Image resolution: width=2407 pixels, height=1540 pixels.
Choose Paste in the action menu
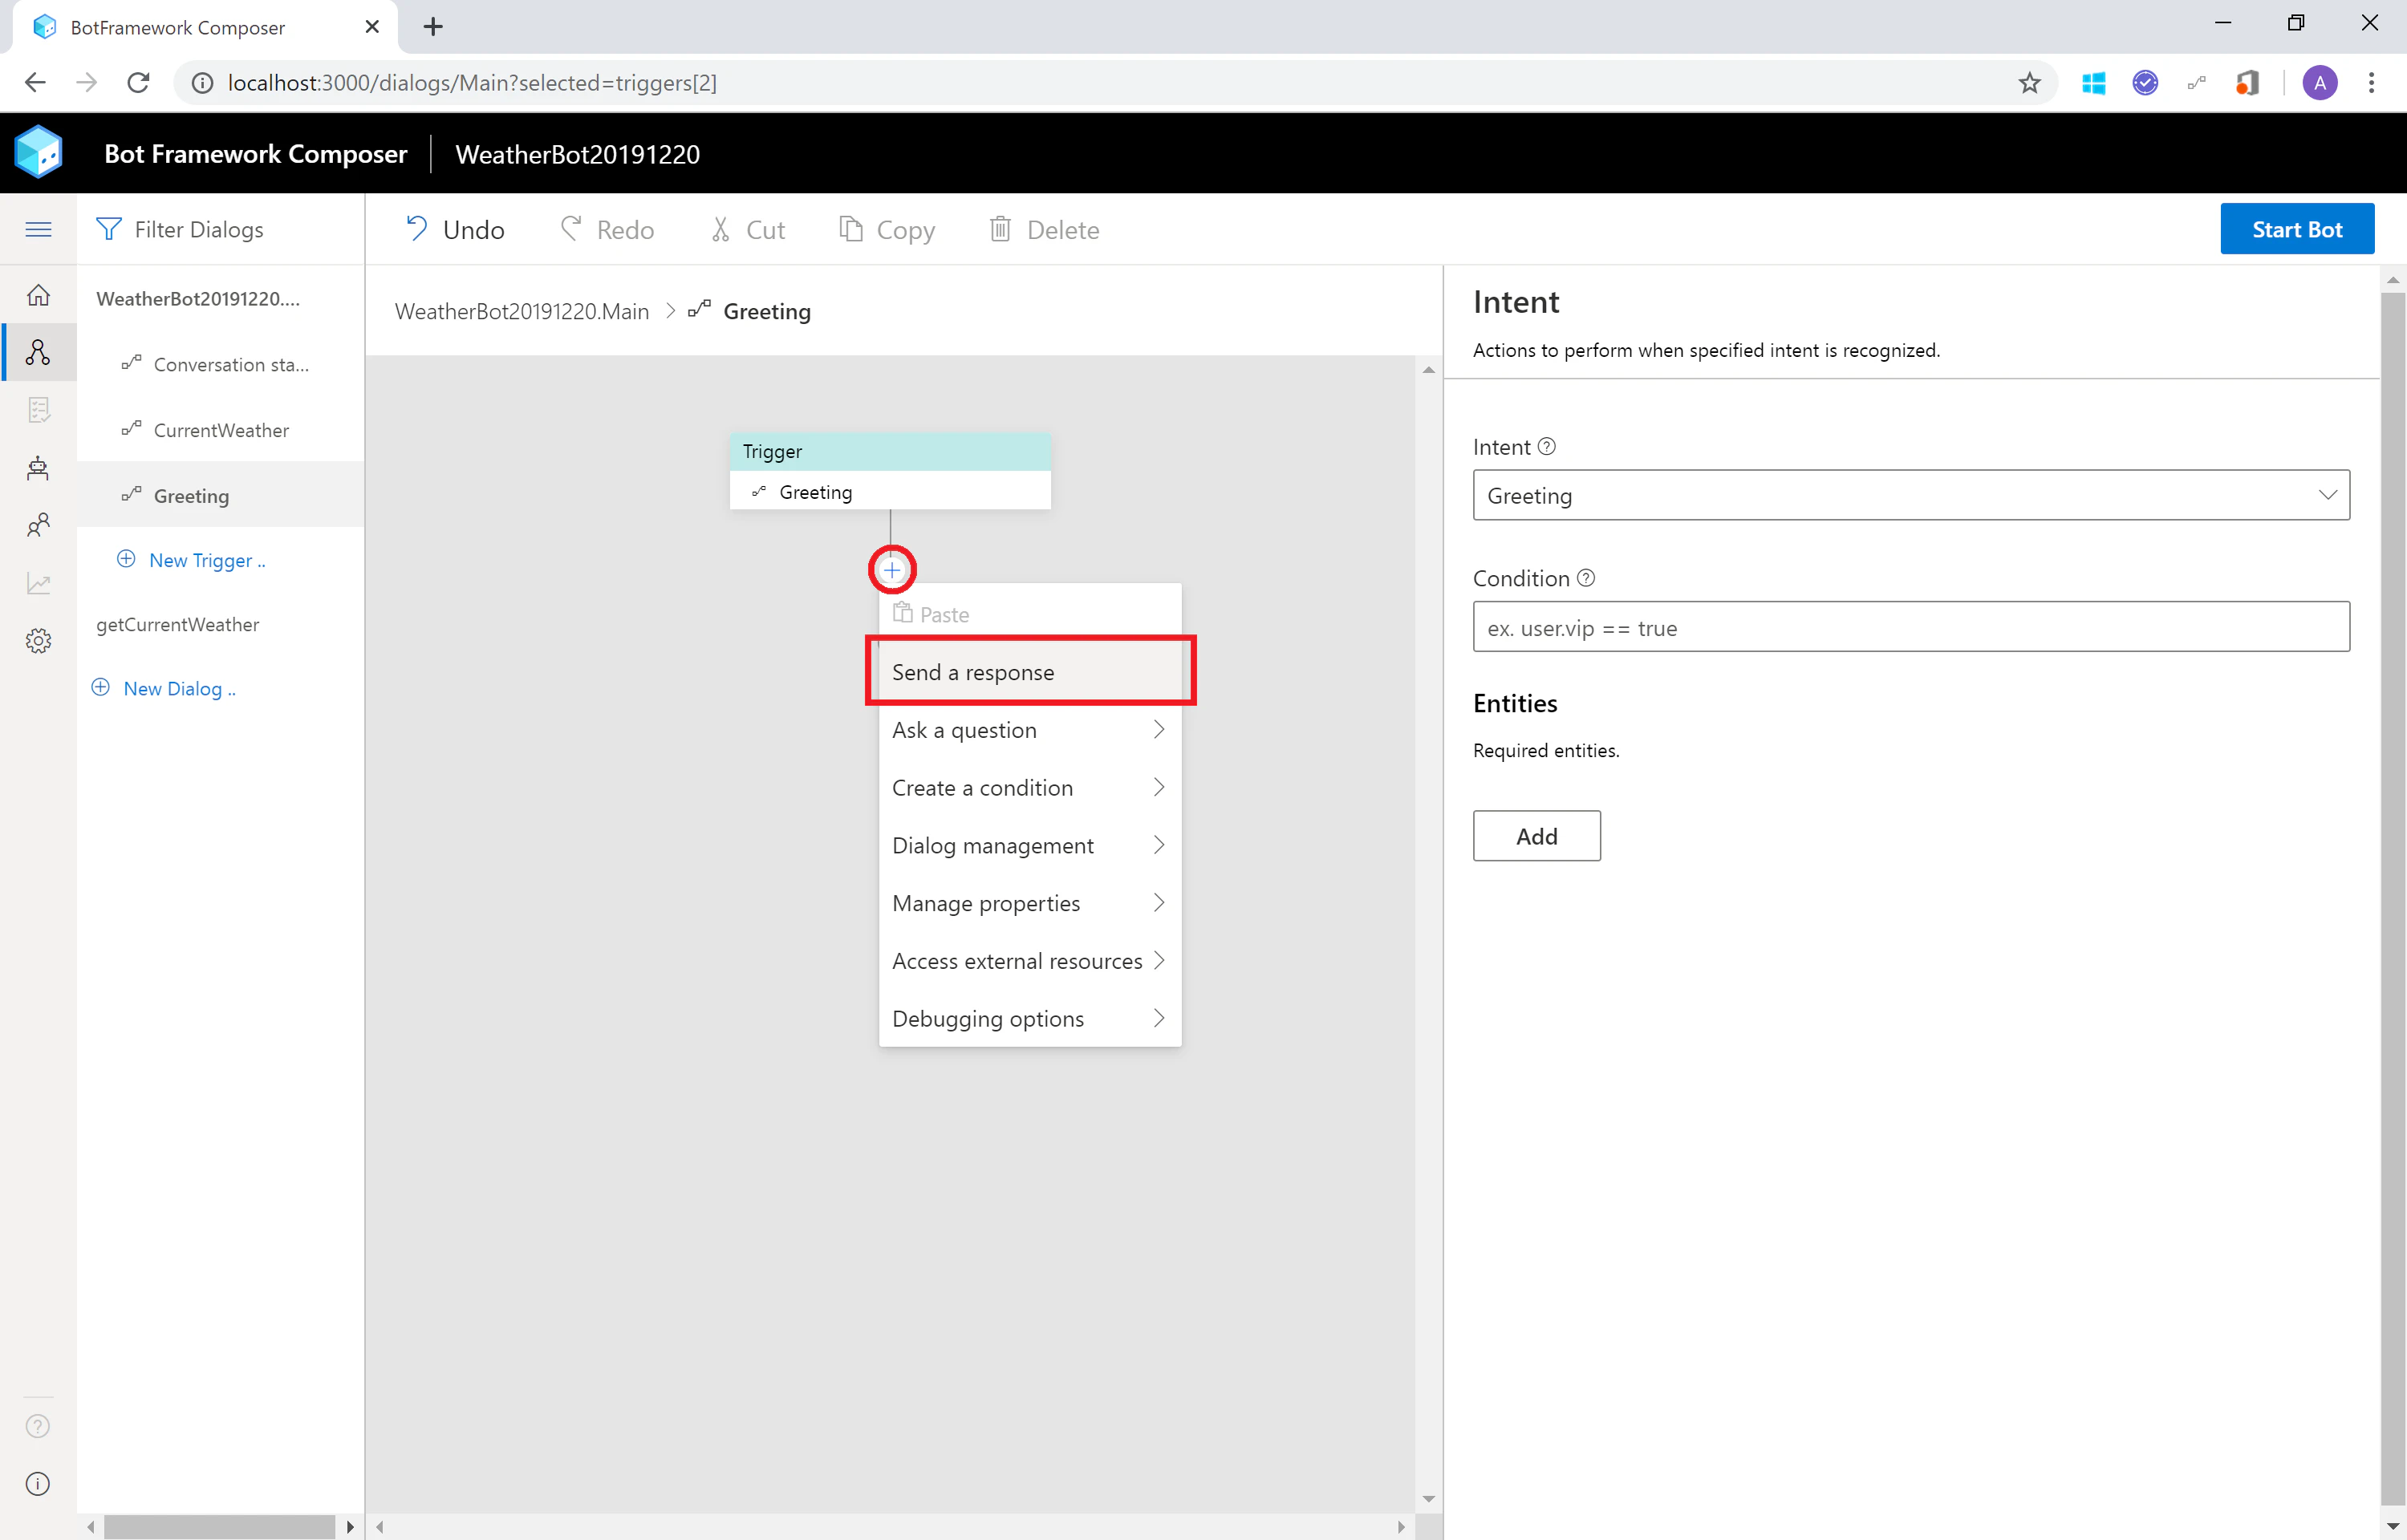click(1029, 614)
